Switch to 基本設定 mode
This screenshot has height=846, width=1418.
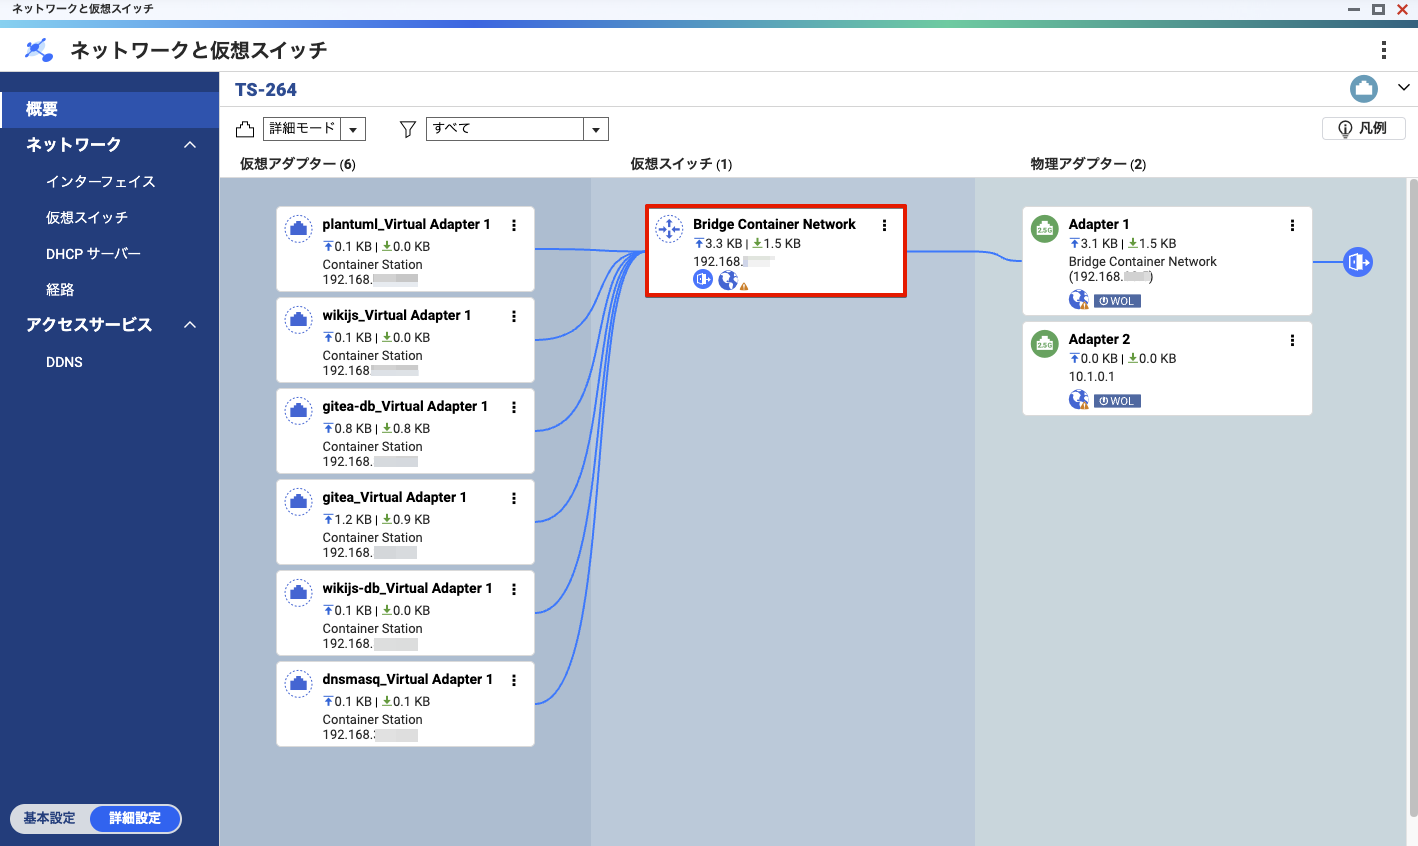point(50,818)
